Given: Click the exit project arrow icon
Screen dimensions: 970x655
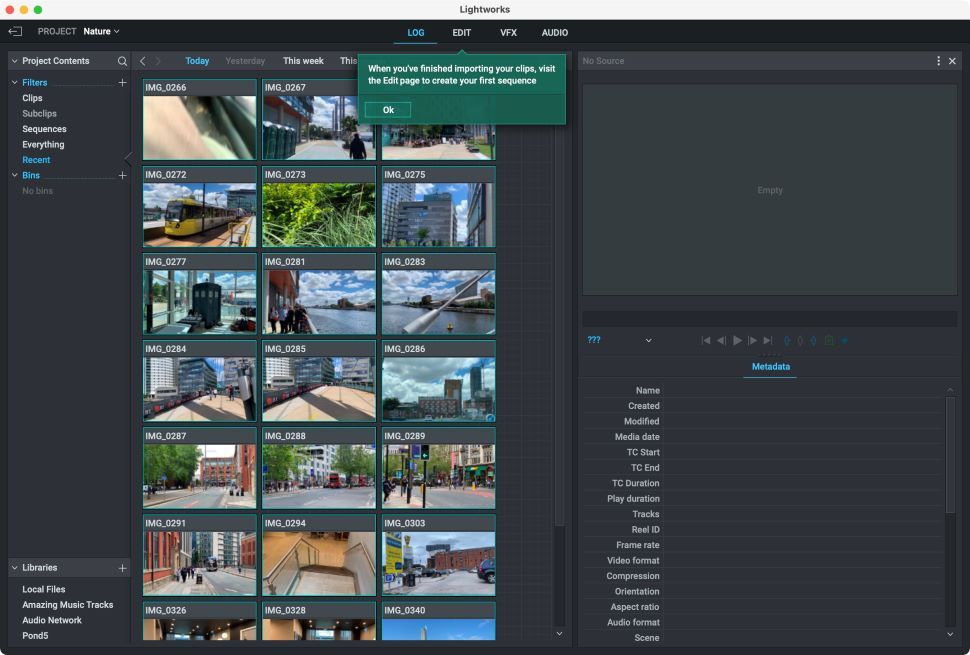Looking at the screenshot, I should [16, 31].
